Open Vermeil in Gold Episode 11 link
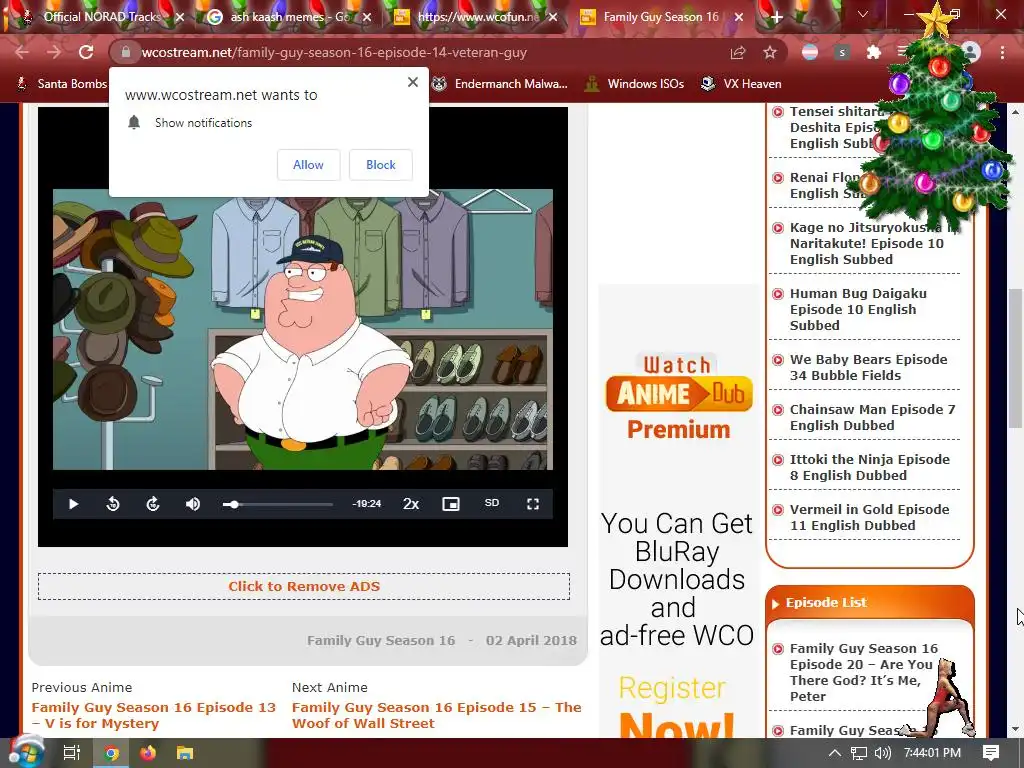This screenshot has width=1024, height=768. 869,517
